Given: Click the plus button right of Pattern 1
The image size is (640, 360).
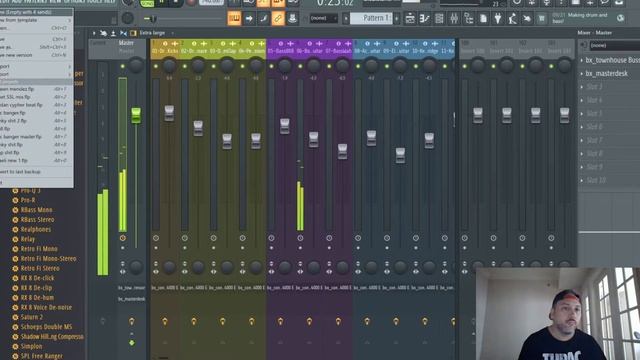Looking at the screenshot, I should (x=396, y=18).
